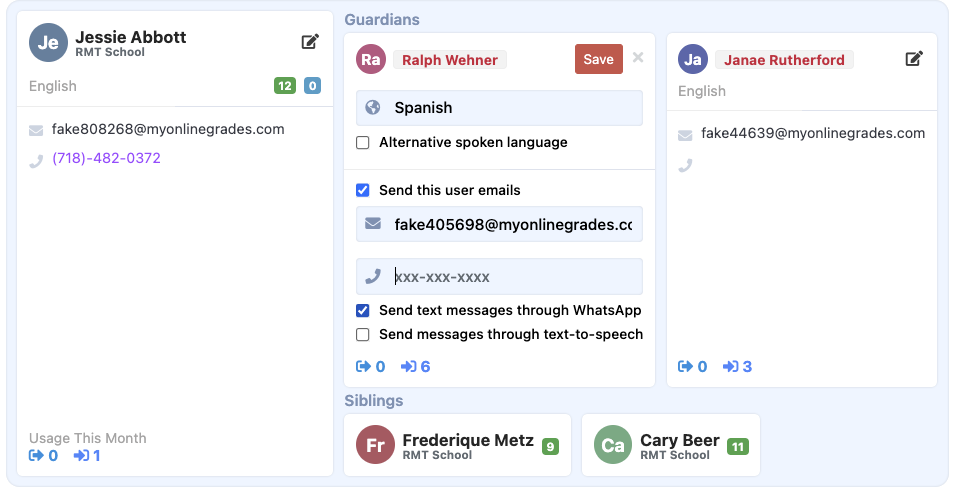Screen dimensions: 955x491
Task: Click Jessie Abbott's phone number link
Action: (106, 158)
